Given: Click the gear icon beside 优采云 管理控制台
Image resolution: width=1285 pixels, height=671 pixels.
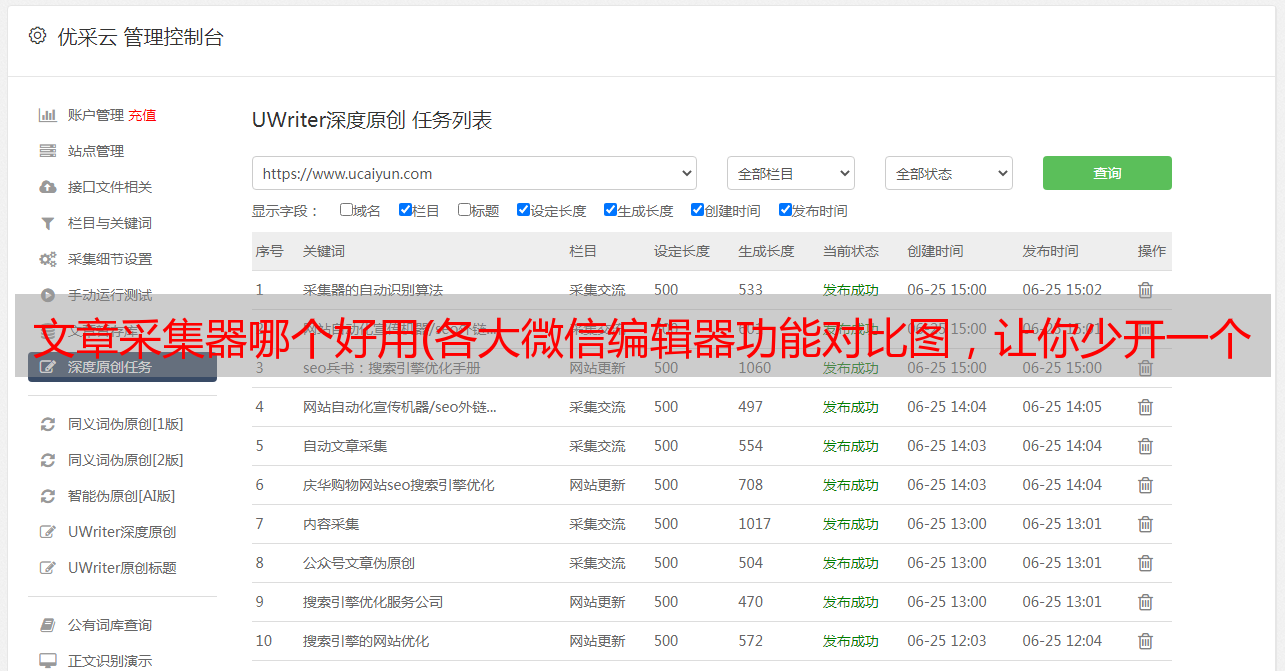Looking at the screenshot, I should coord(37,36).
